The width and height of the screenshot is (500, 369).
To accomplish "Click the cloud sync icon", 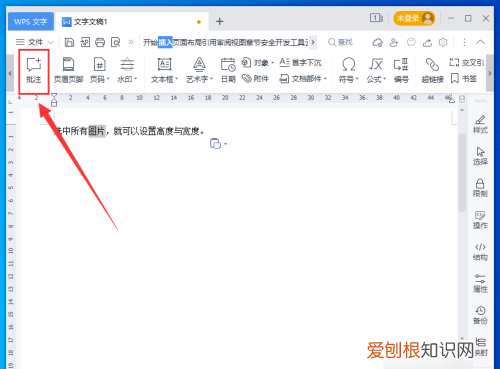I will 377,42.
